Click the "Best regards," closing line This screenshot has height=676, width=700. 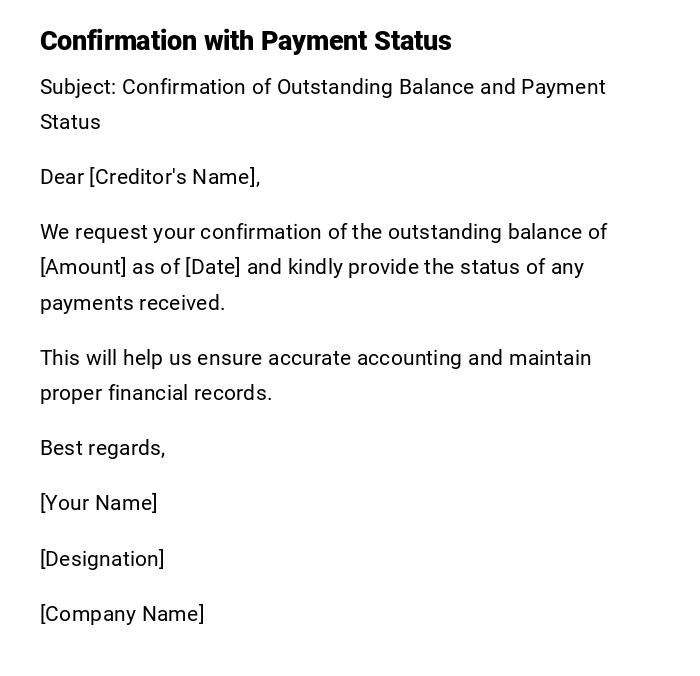click(102, 448)
